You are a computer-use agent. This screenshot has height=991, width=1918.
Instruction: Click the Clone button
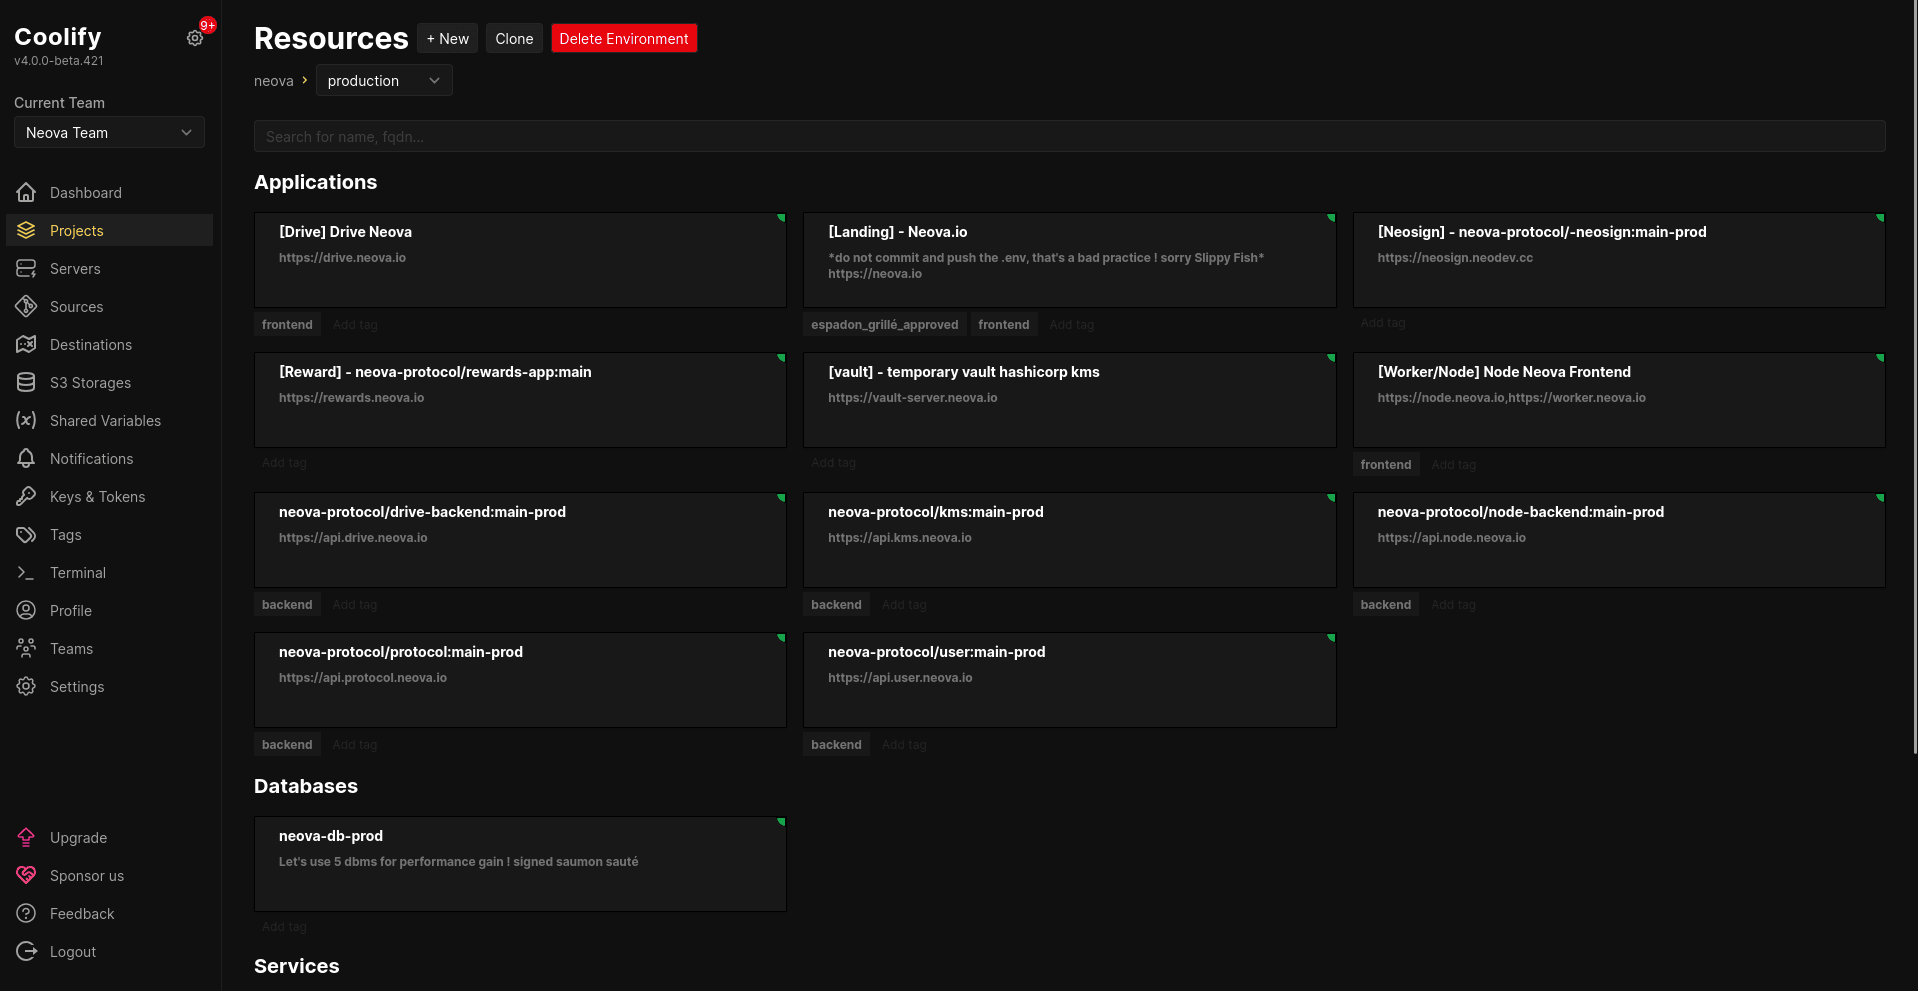pyautogui.click(x=514, y=39)
